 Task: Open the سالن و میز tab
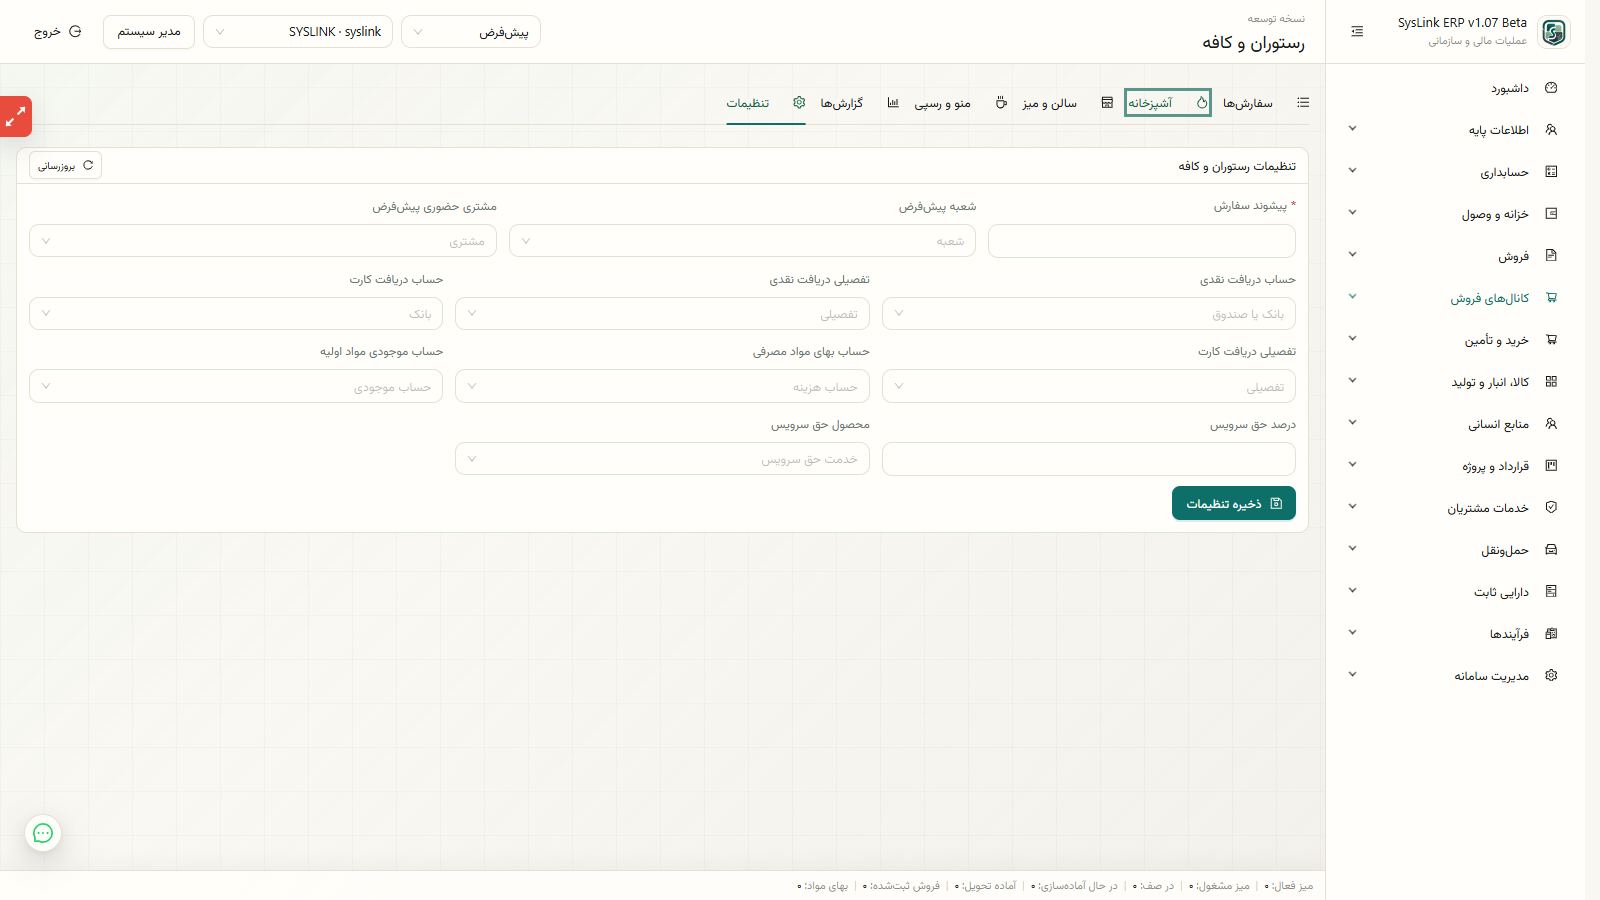coord(1050,103)
